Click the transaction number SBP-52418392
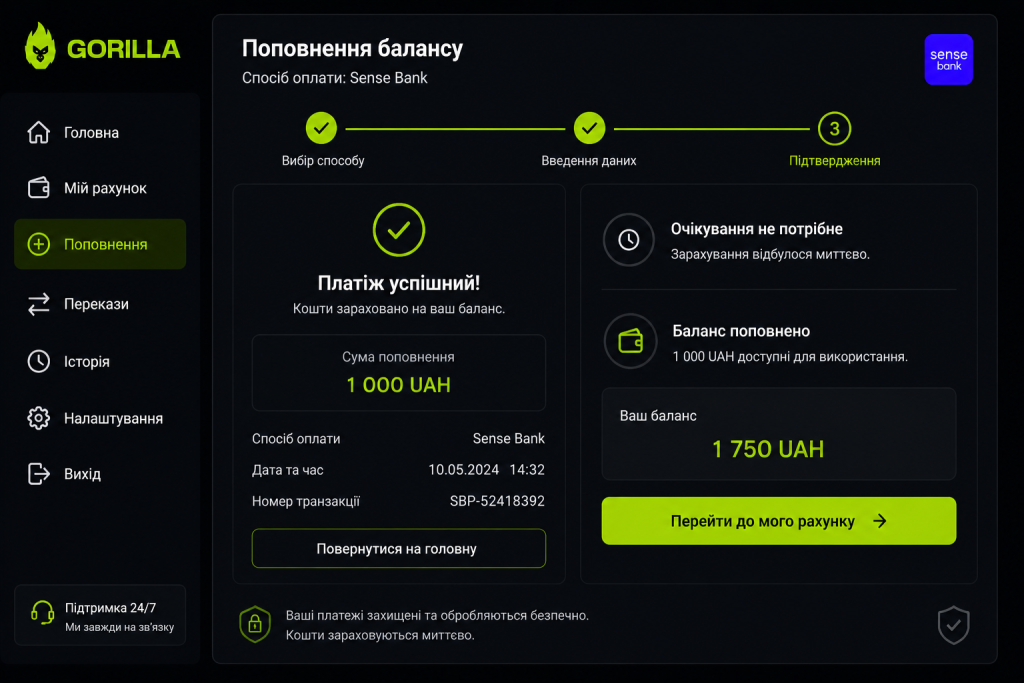The height and width of the screenshot is (683, 1024). [x=497, y=501]
